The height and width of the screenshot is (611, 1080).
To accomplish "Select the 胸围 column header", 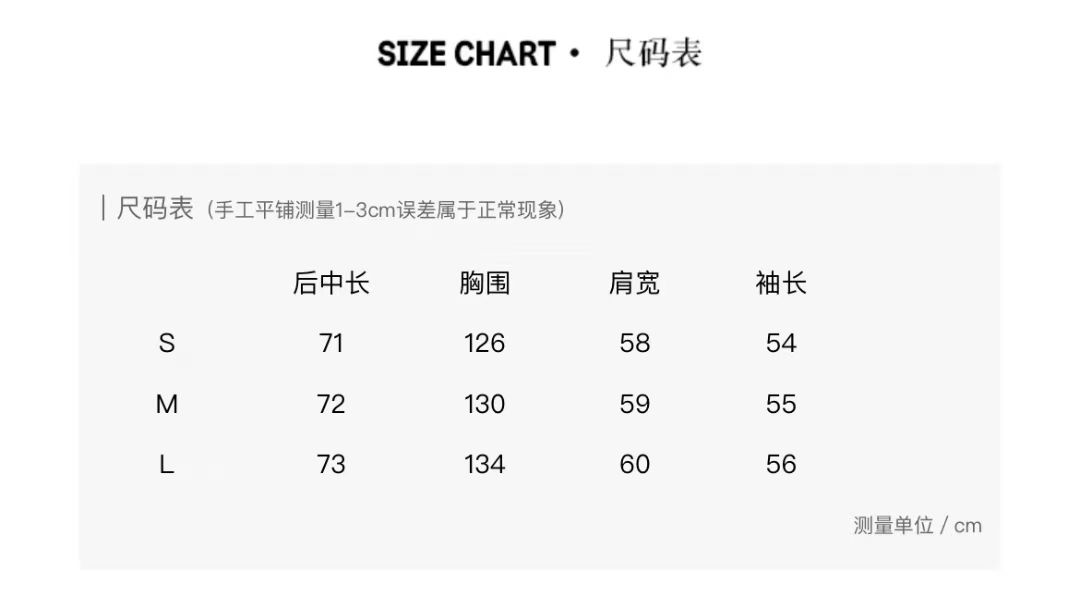I will [x=484, y=283].
